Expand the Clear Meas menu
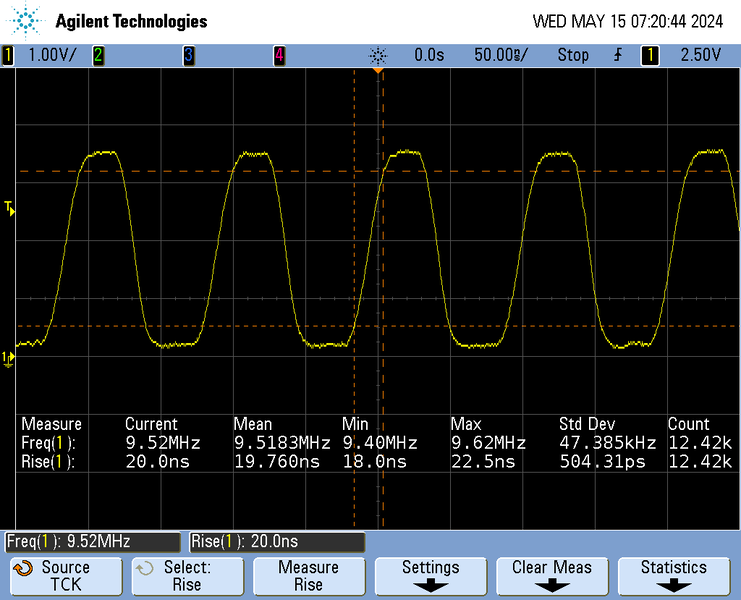The image size is (741, 600). pos(552,576)
